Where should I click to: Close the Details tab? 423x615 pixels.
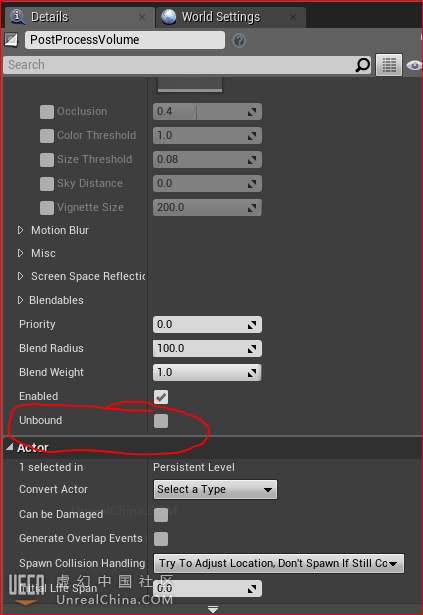coord(142,17)
